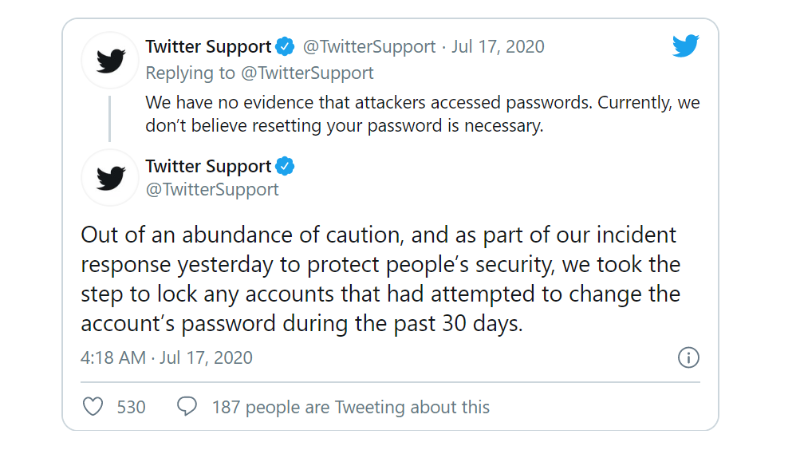Click the reply speech bubble icon

[186, 407]
